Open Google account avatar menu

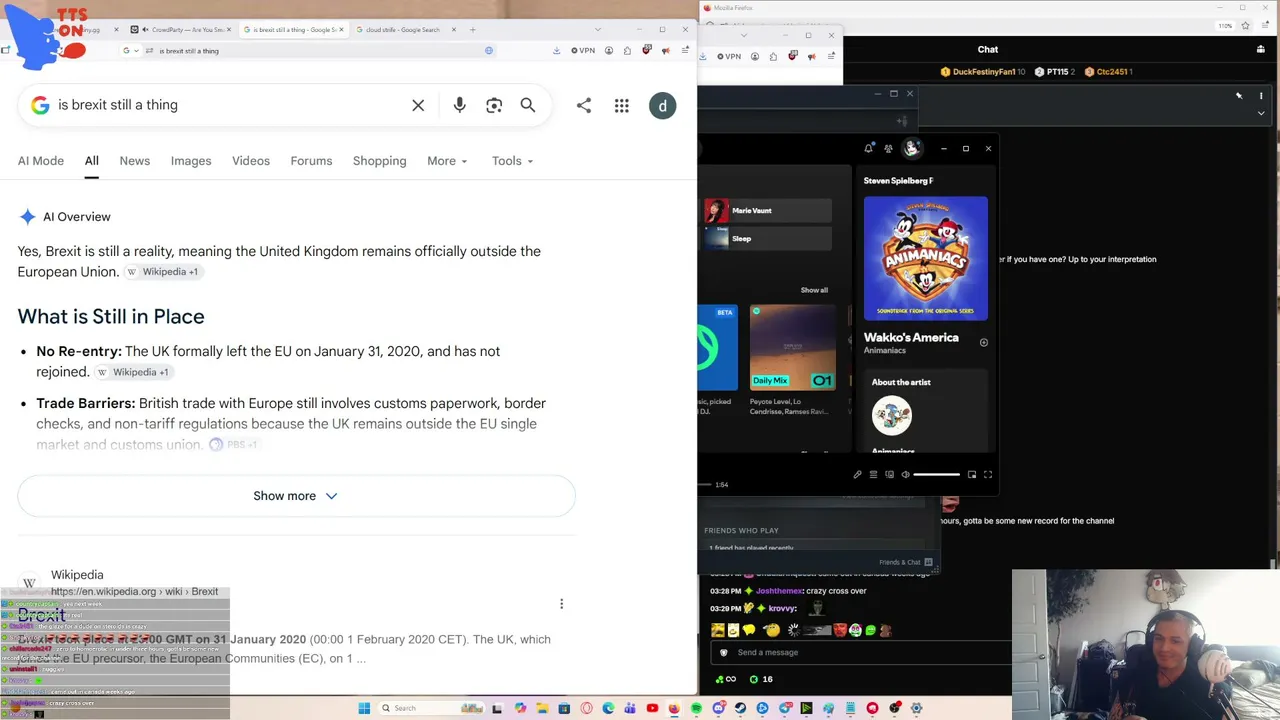[x=663, y=106]
